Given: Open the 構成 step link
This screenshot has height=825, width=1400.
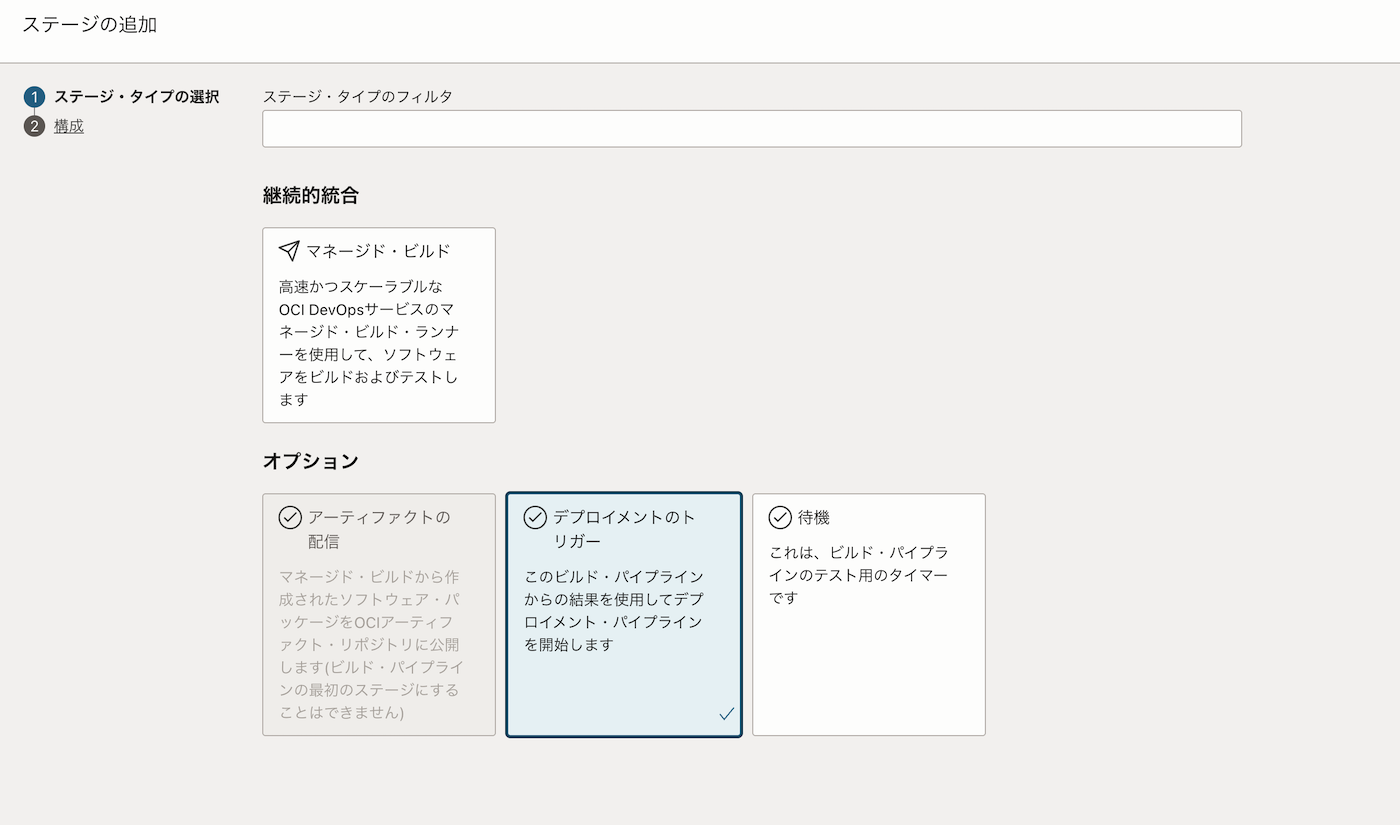Looking at the screenshot, I should pyautogui.click(x=69, y=126).
